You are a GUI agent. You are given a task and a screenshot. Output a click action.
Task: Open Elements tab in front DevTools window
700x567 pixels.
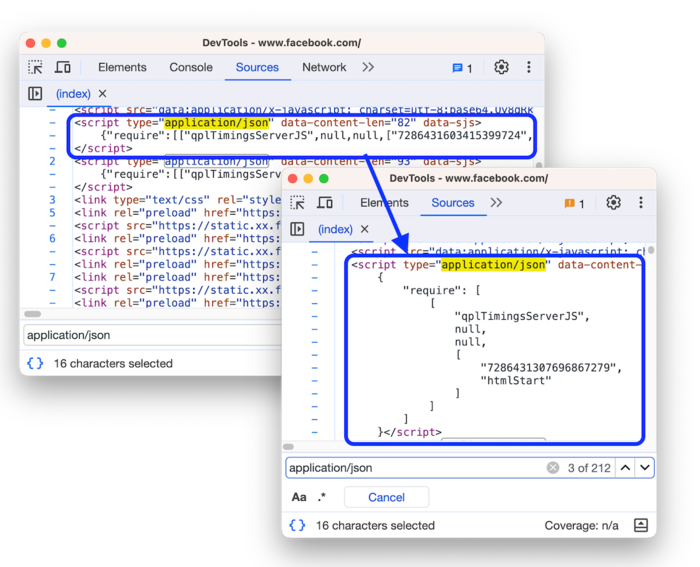(x=384, y=203)
